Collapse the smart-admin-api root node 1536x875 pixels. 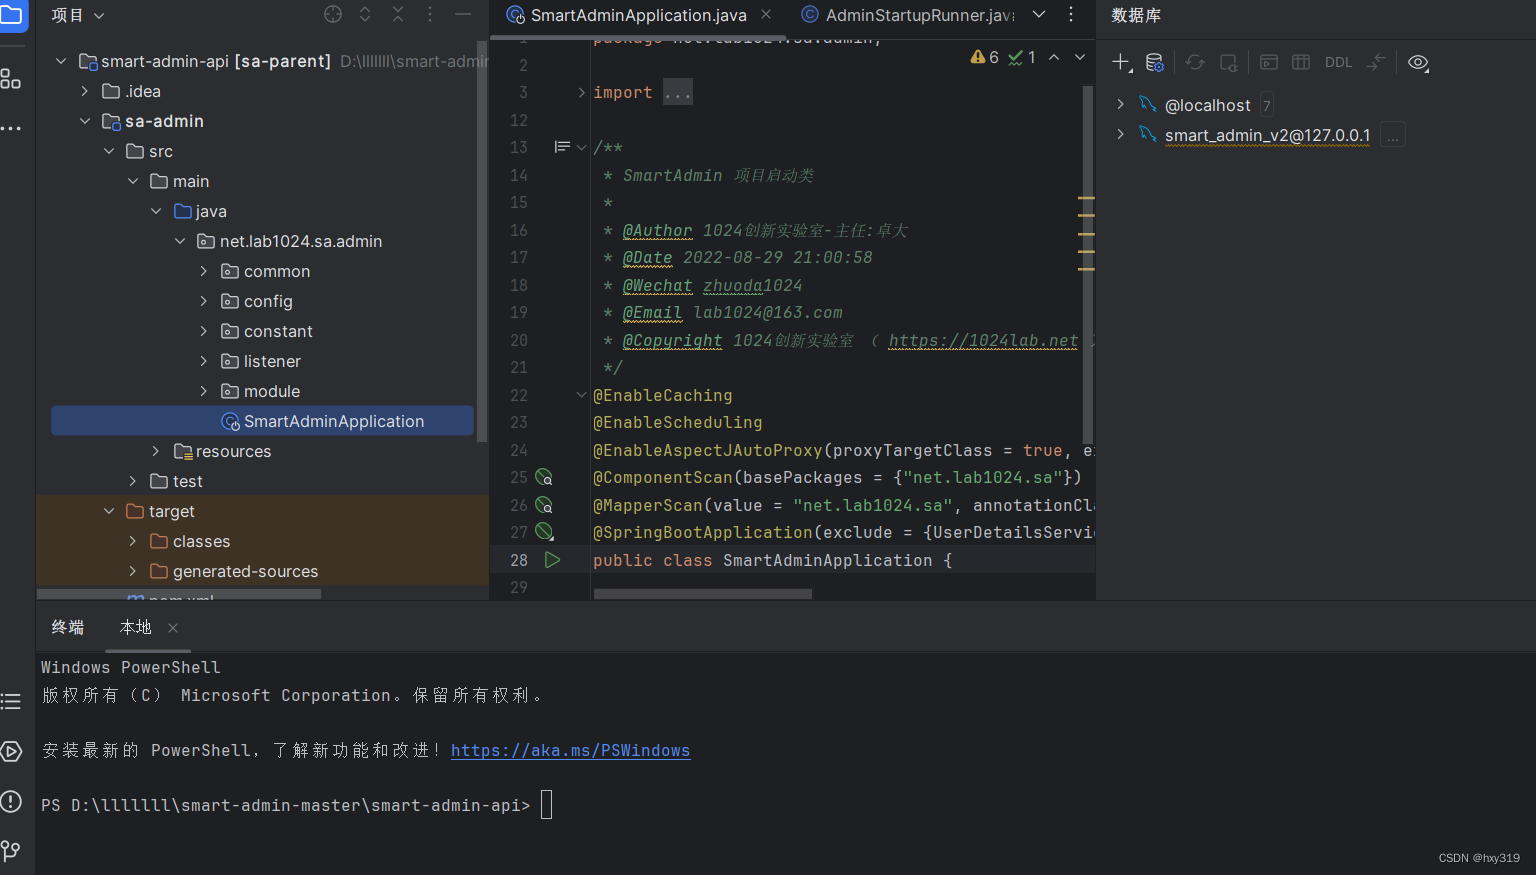tap(61, 61)
